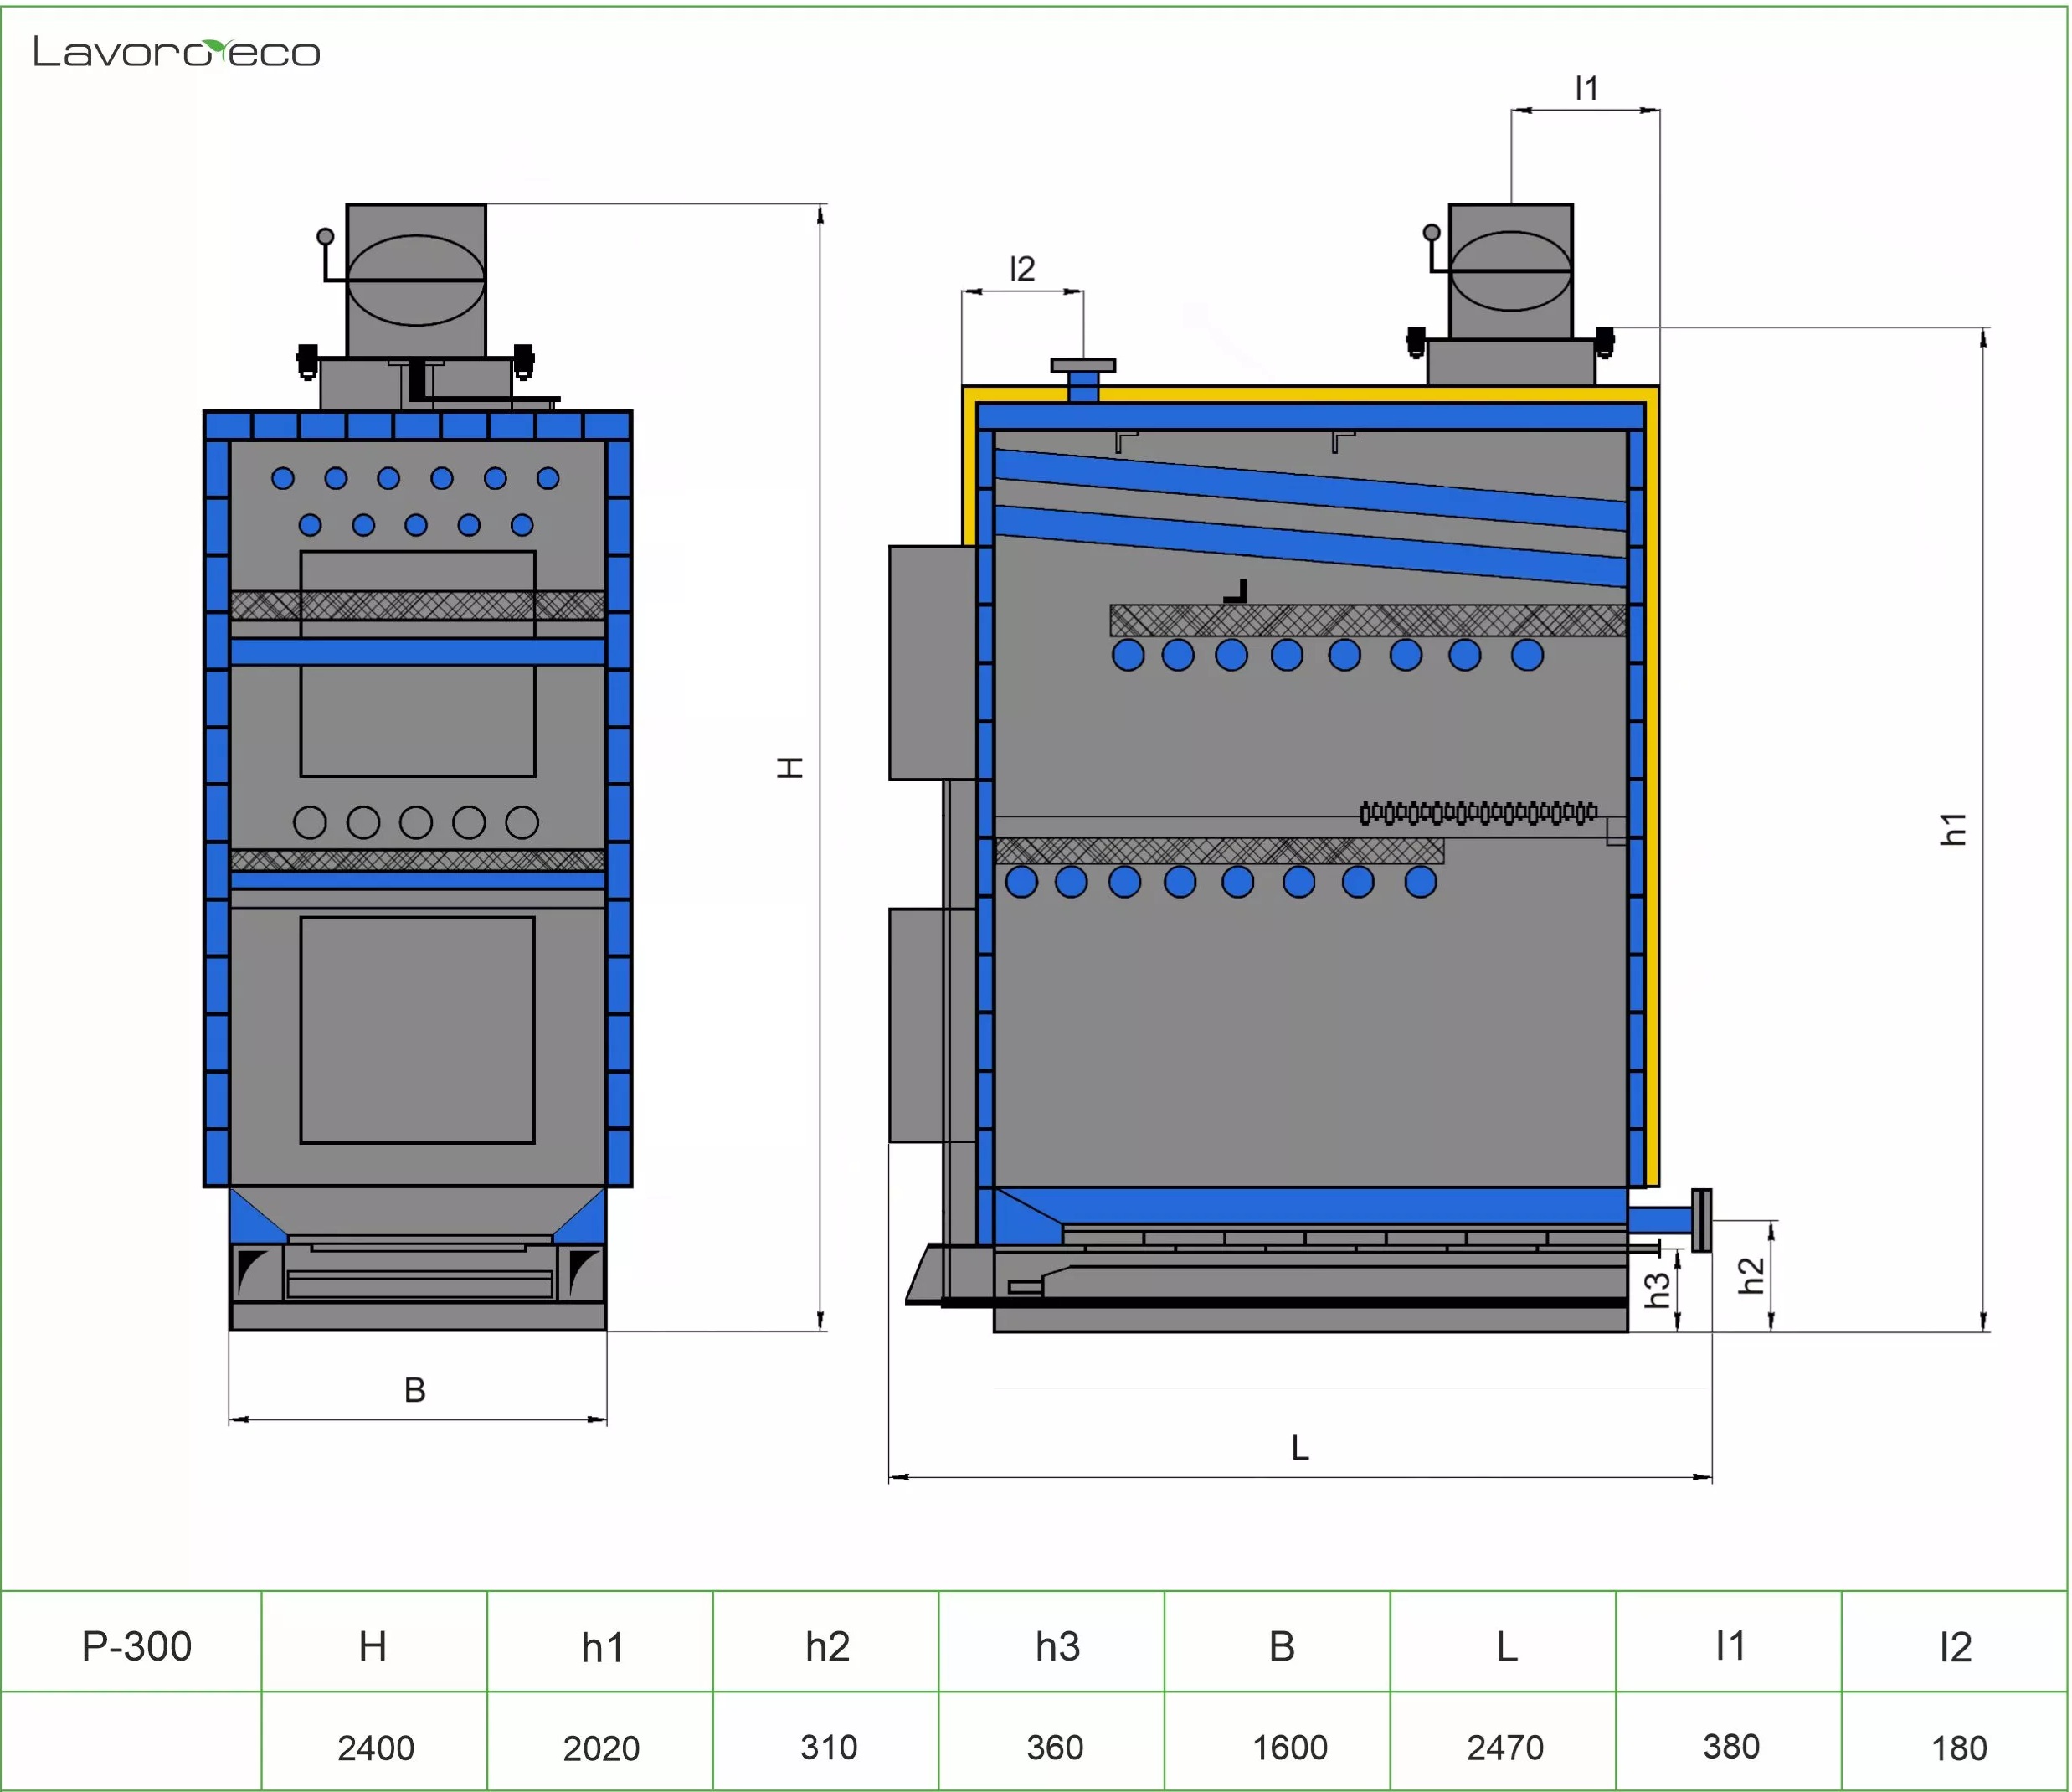Click the large lower door on front view
2072x1792 pixels.
(417, 1030)
